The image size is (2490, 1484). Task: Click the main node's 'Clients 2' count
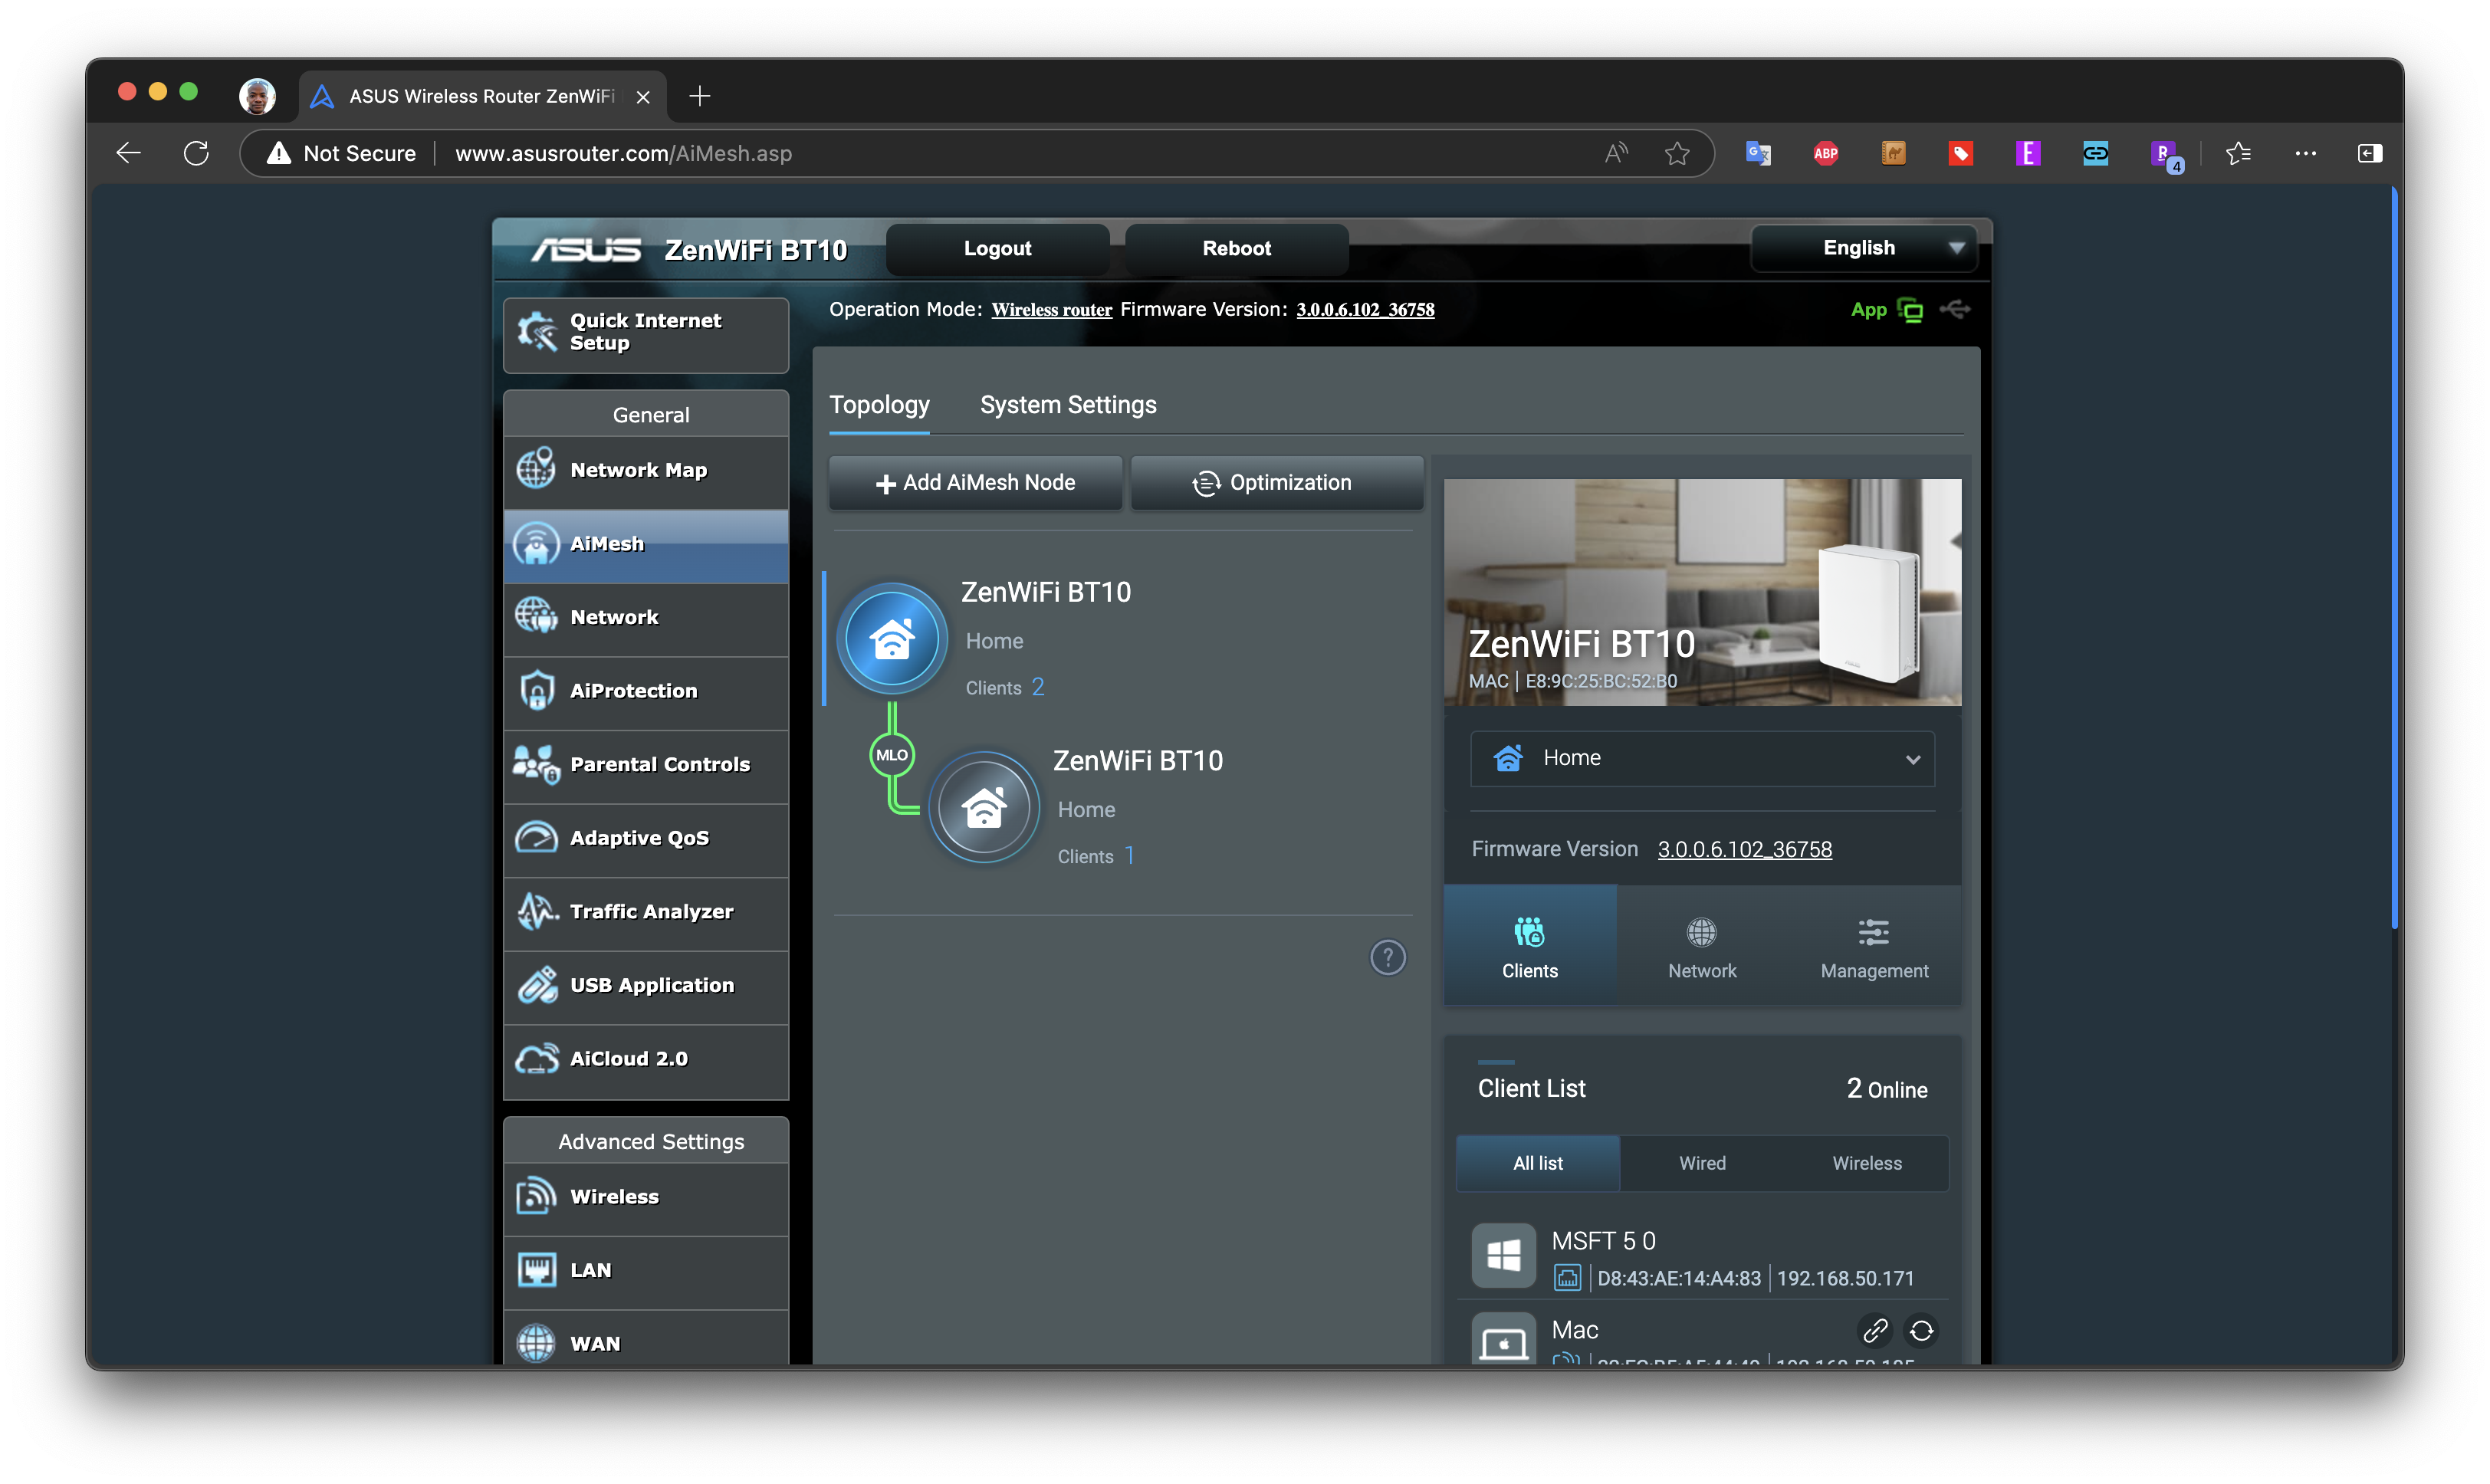tap(1004, 687)
